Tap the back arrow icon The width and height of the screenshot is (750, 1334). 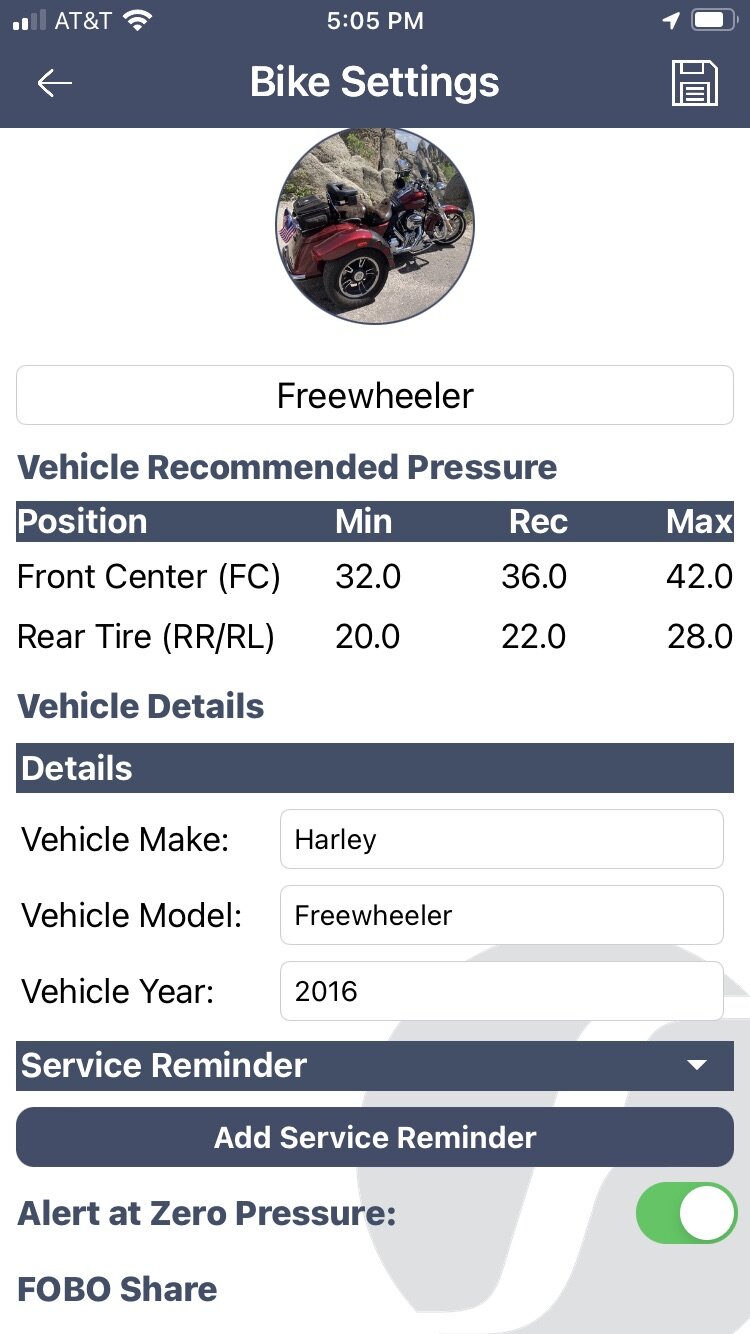pos(54,83)
